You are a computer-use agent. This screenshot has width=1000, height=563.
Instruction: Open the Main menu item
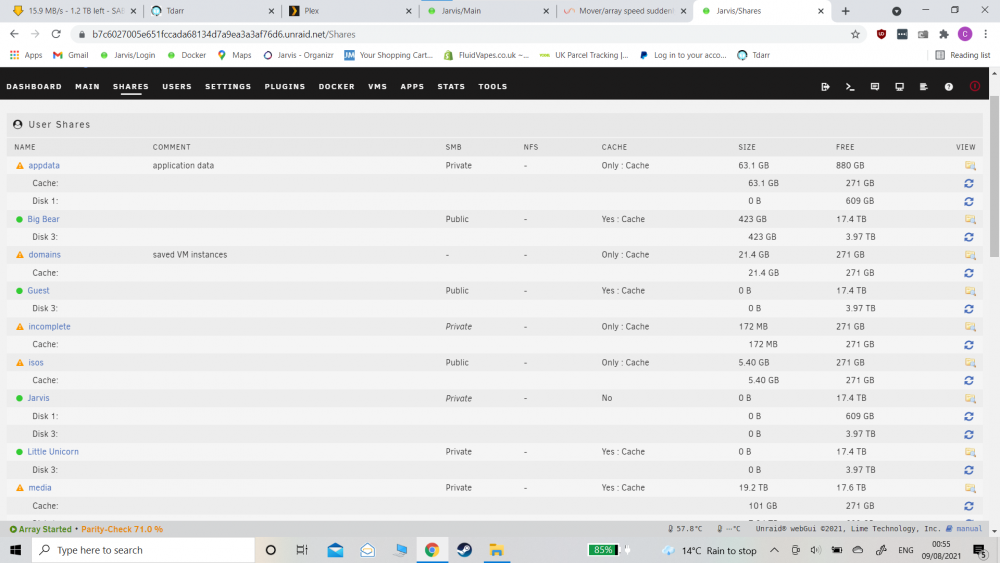coord(87,87)
